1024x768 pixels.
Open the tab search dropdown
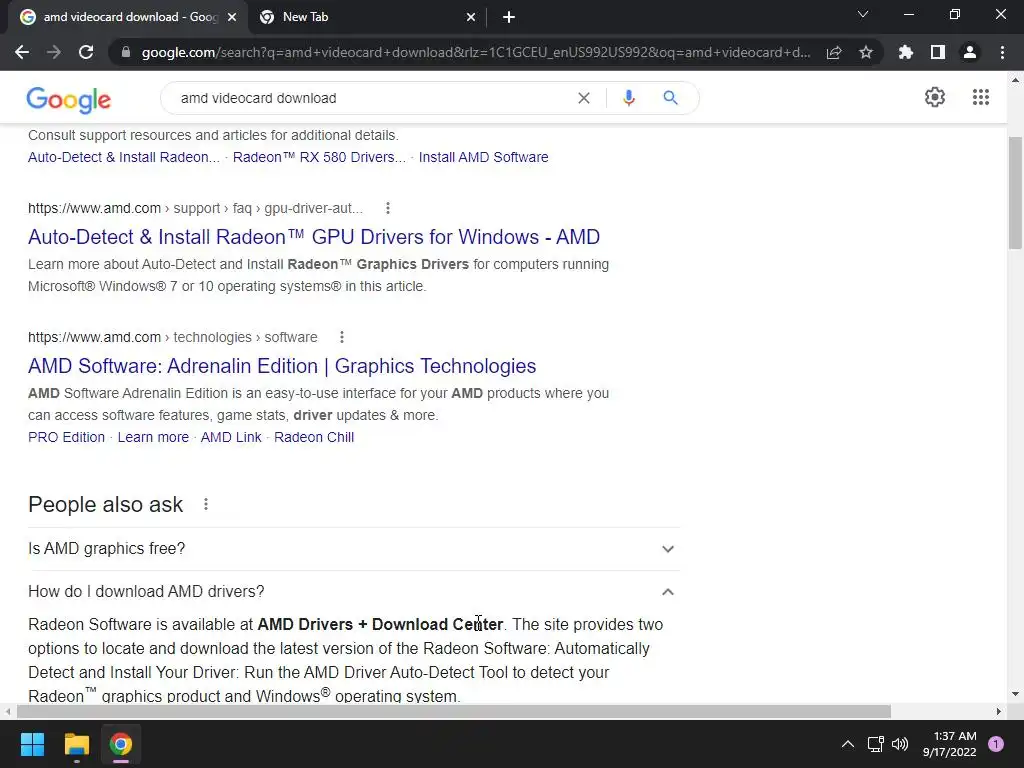coord(863,14)
